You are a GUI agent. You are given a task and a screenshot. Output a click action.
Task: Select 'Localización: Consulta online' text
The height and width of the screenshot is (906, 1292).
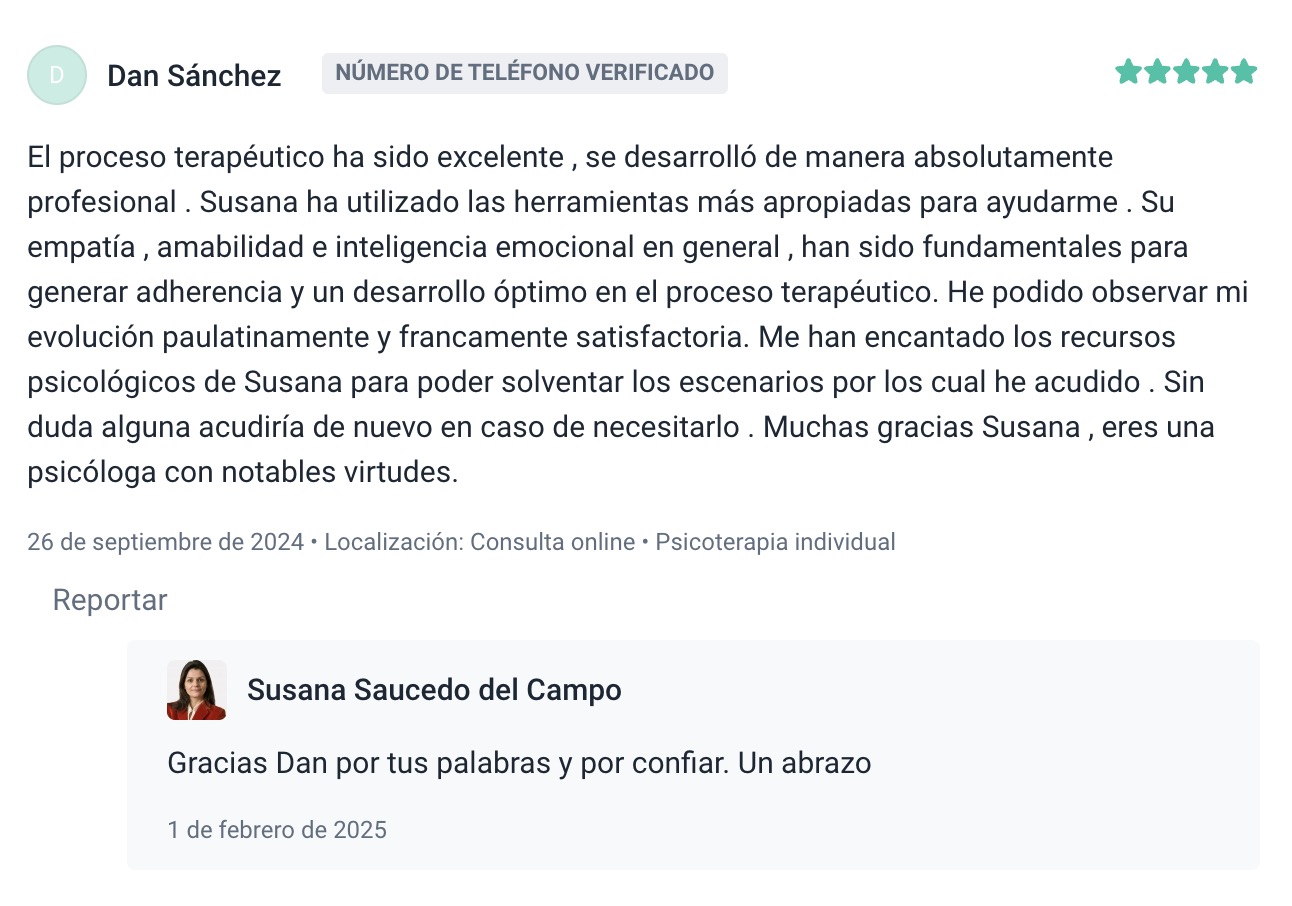click(479, 542)
